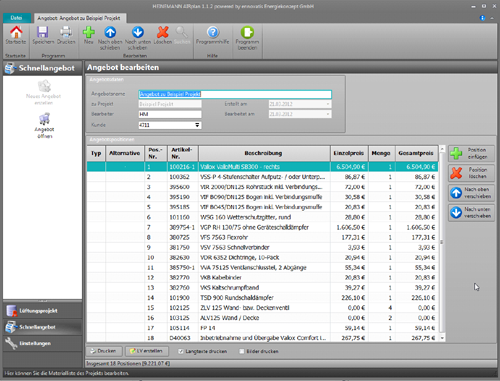The height and width of the screenshot is (381, 500).
Task: Go to Startseite home icon
Action: point(16,35)
